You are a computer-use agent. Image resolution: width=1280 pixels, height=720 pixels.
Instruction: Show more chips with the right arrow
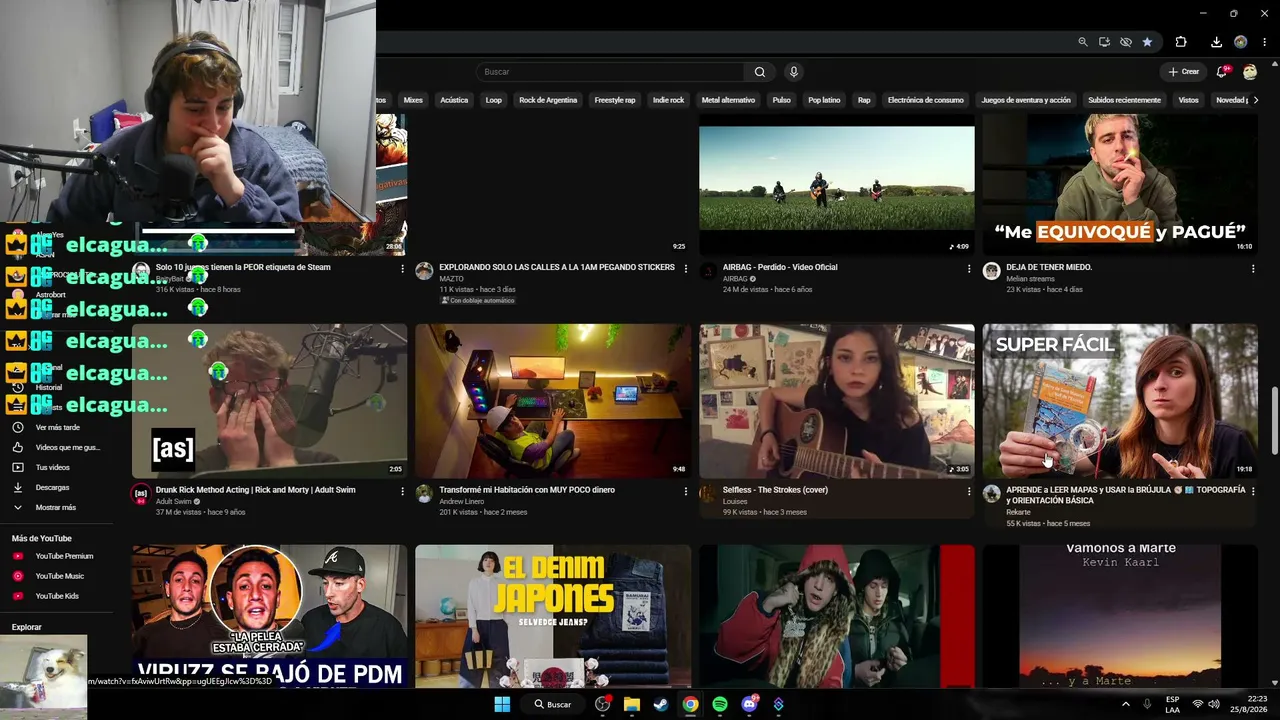click(x=1256, y=100)
